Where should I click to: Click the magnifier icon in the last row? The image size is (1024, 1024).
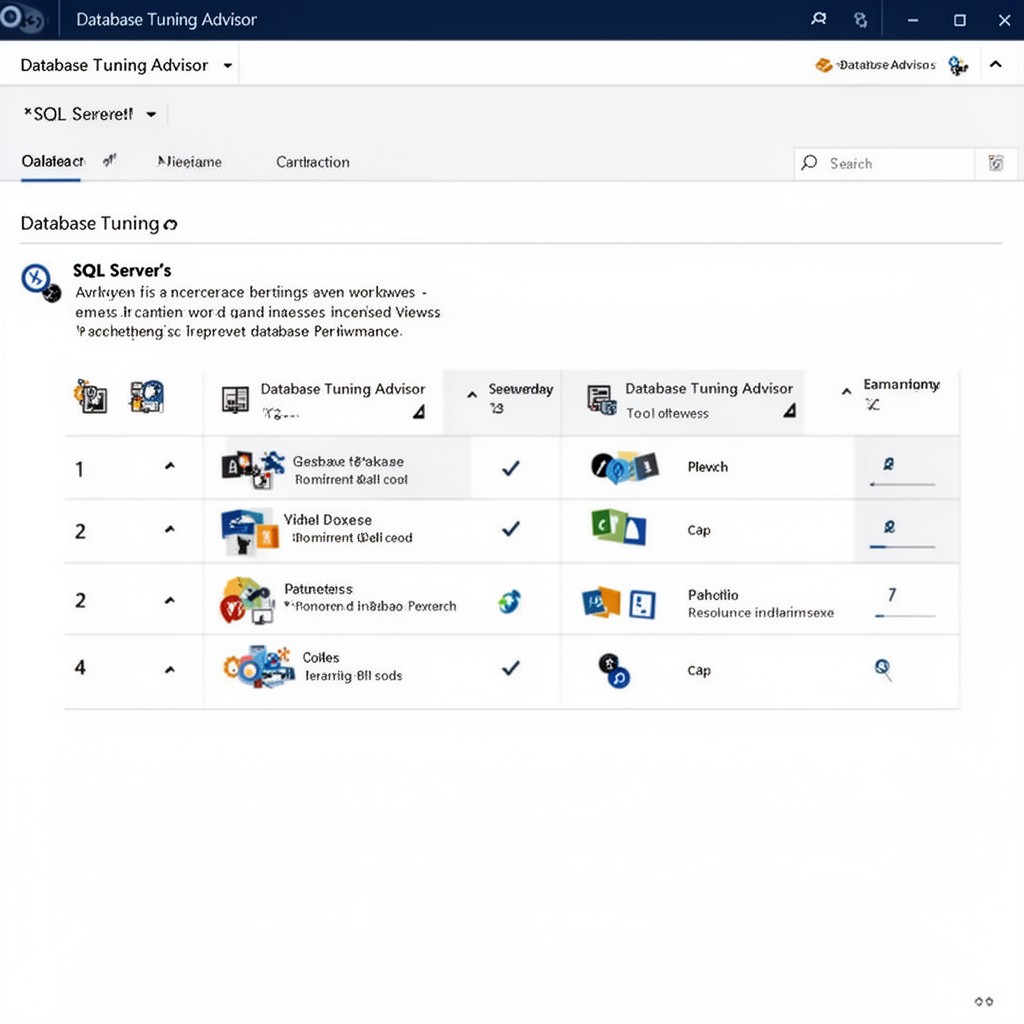click(x=883, y=669)
